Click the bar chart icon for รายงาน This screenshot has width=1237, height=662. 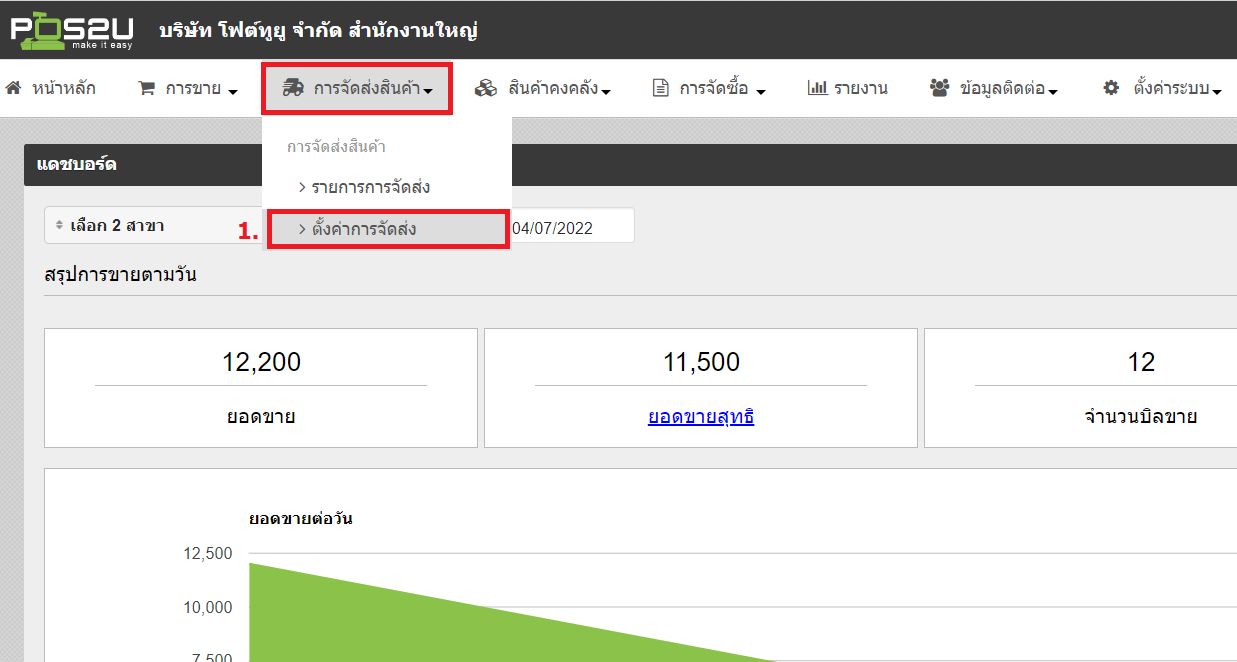pos(817,88)
